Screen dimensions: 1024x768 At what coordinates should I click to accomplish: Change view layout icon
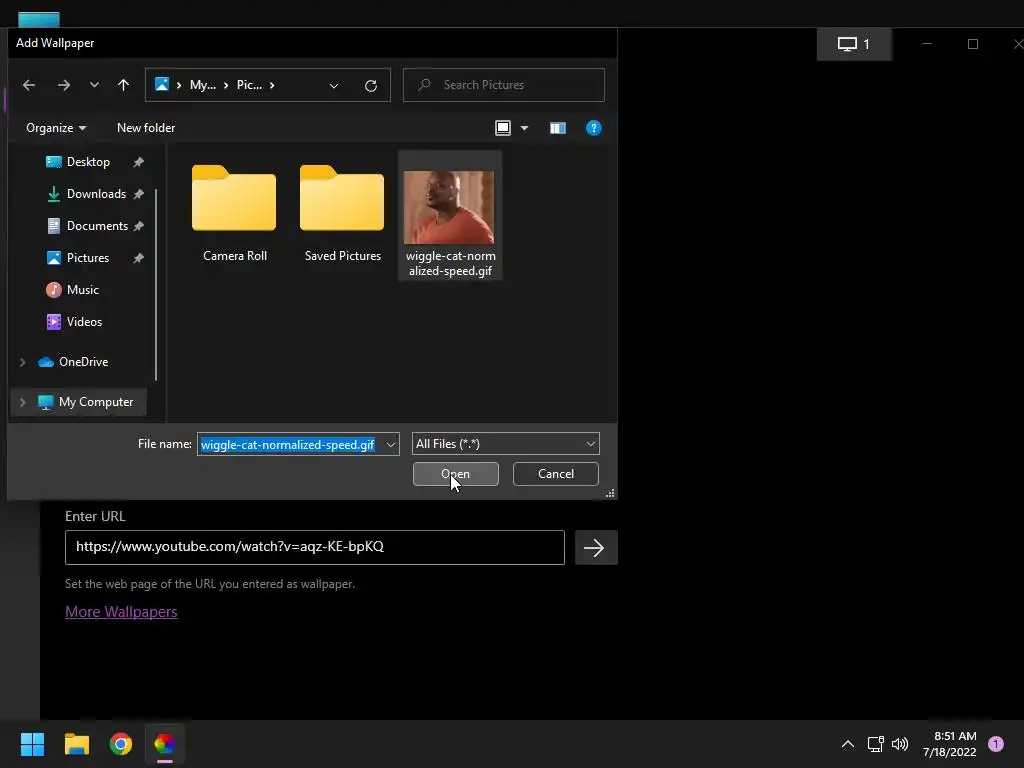click(x=503, y=128)
